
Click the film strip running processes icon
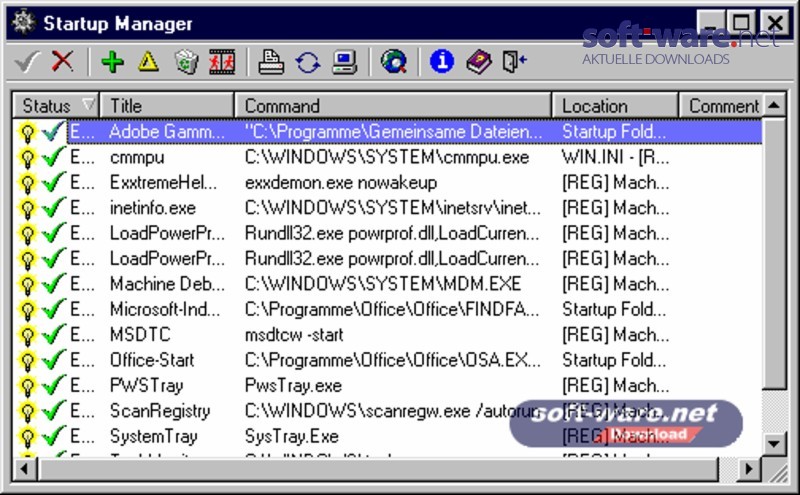pos(222,62)
